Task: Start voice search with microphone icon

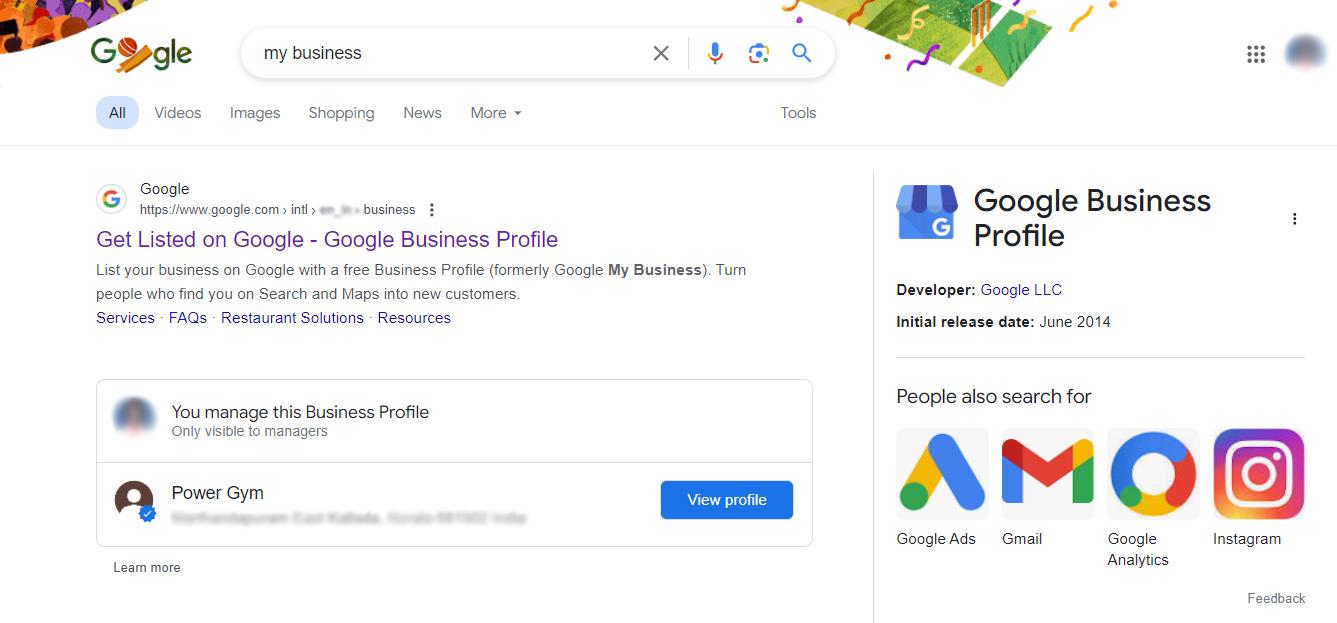Action: click(714, 53)
